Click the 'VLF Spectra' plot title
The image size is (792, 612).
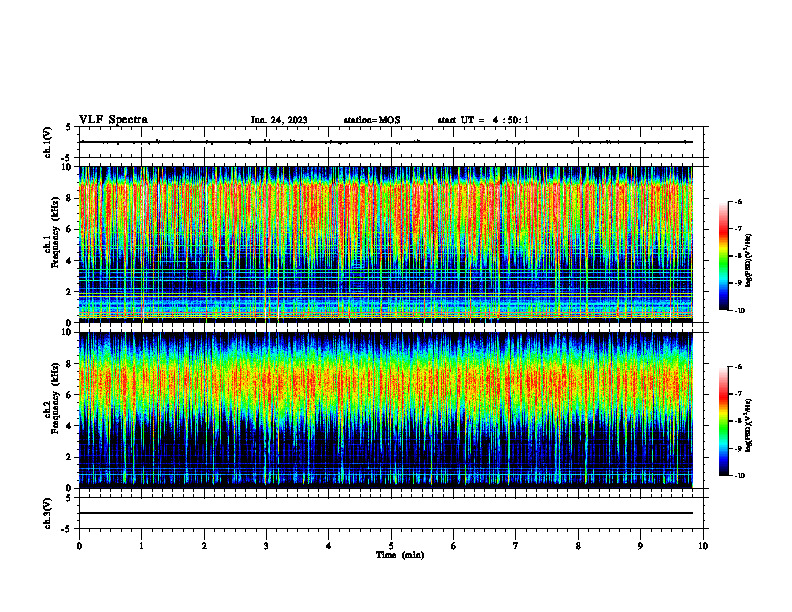pyautogui.click(x=113, y=120)
